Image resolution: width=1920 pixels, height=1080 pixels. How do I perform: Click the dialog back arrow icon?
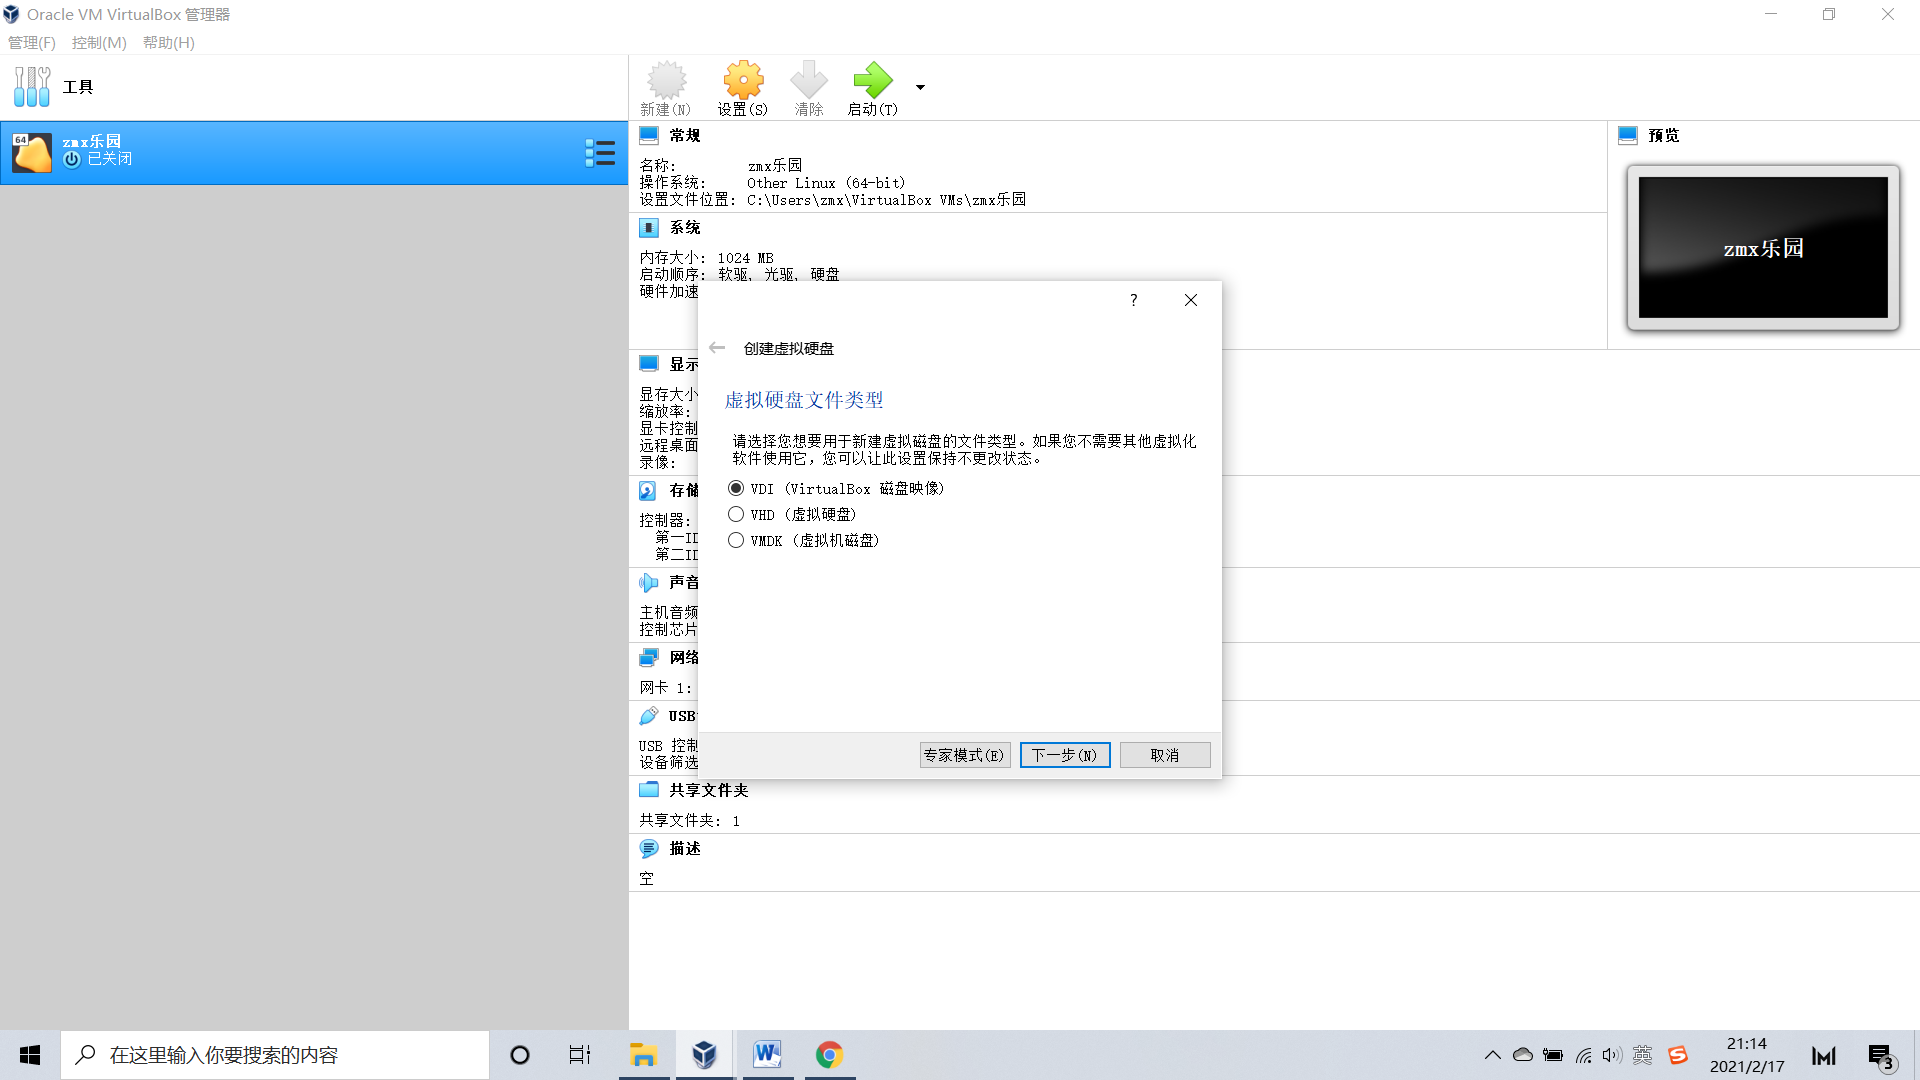point(717,348)
